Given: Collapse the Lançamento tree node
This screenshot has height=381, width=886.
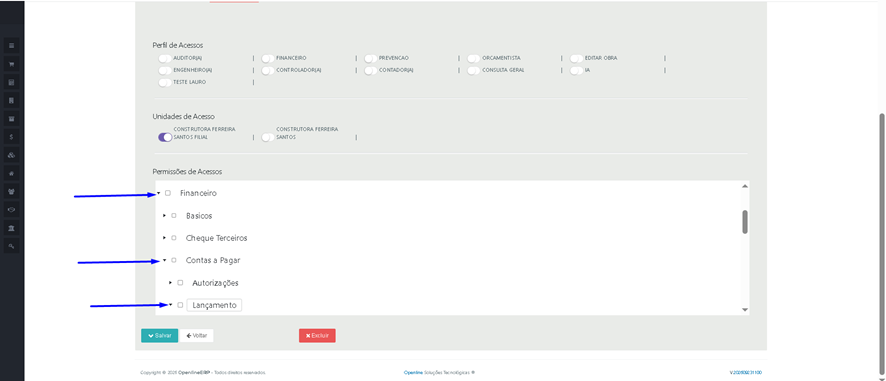Looking at the screenshot, I should tap(171, 305).
